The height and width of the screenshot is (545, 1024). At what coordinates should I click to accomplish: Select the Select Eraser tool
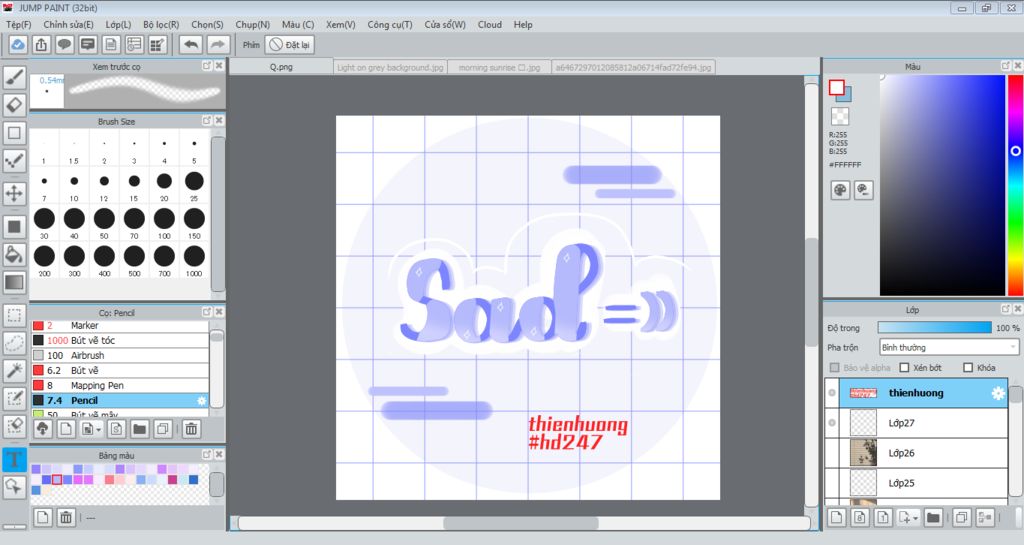[x=14, y=426]
